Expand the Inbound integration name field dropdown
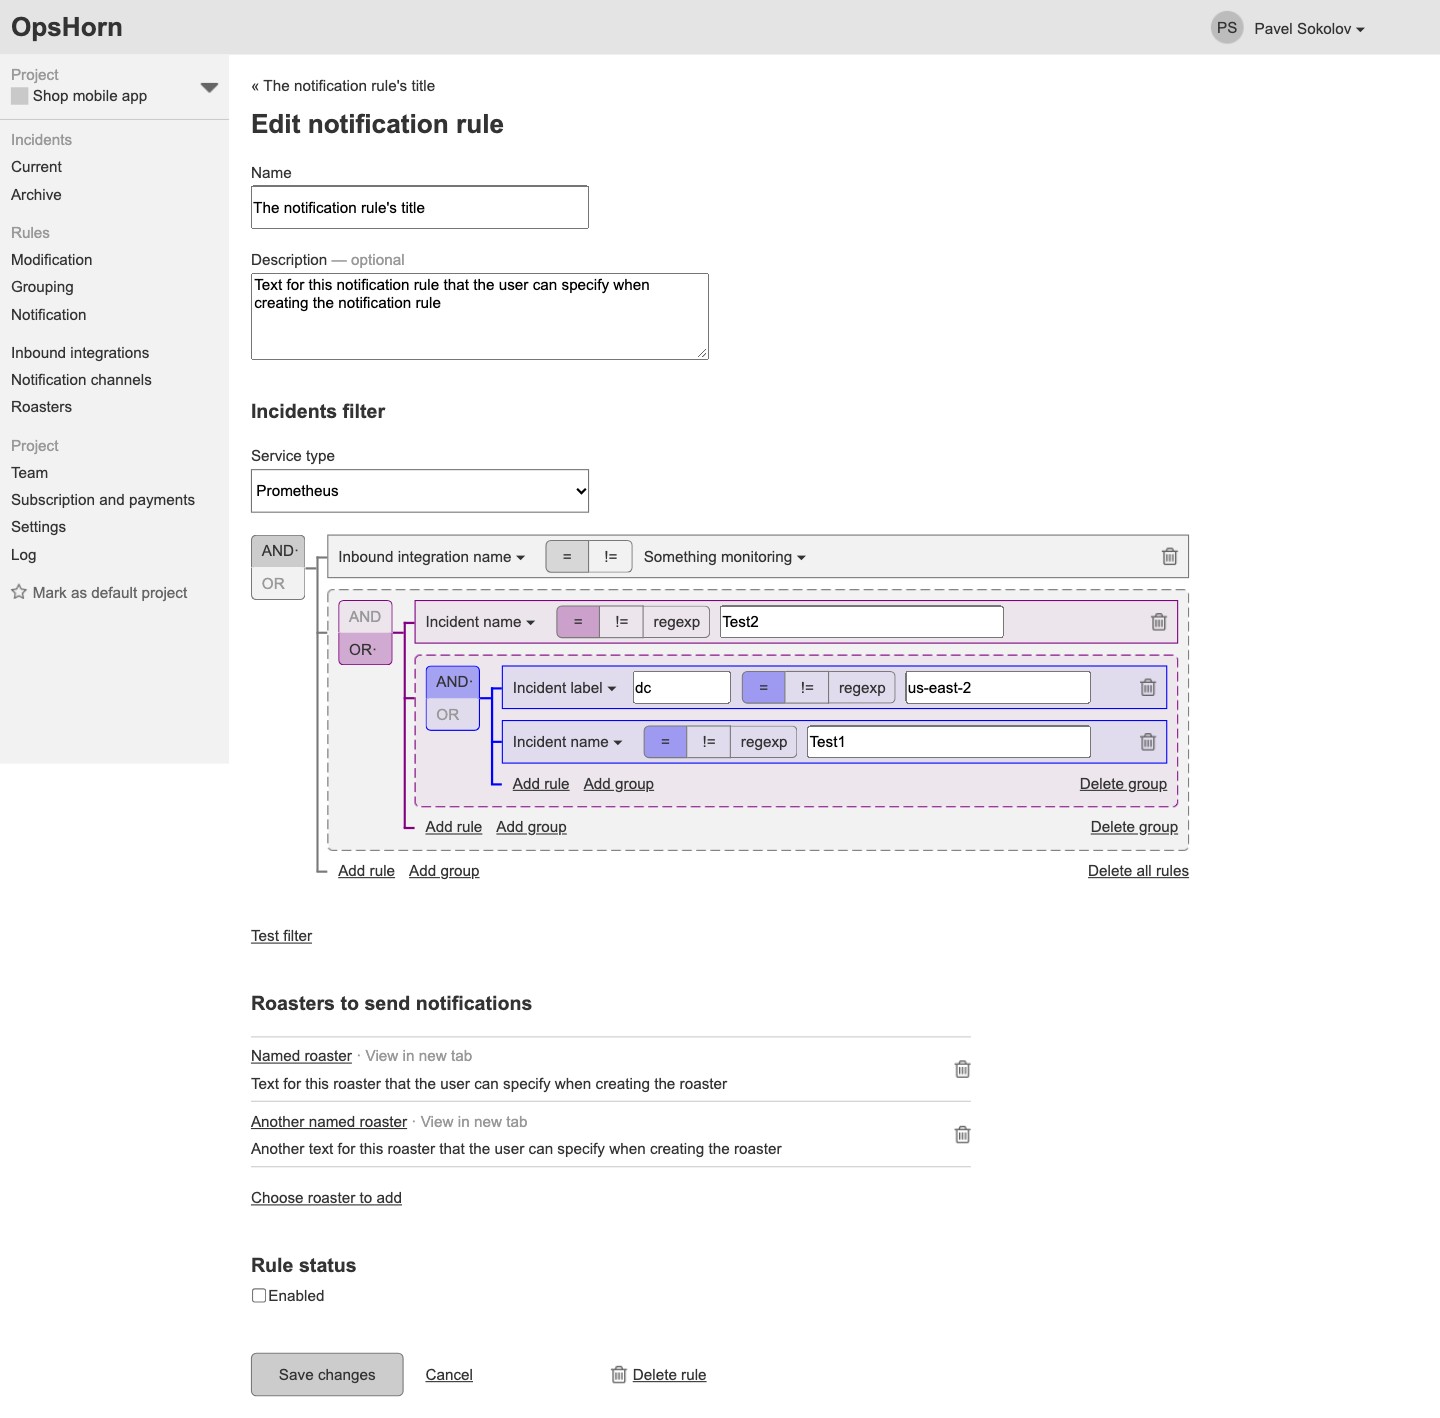 coord(431,557)
